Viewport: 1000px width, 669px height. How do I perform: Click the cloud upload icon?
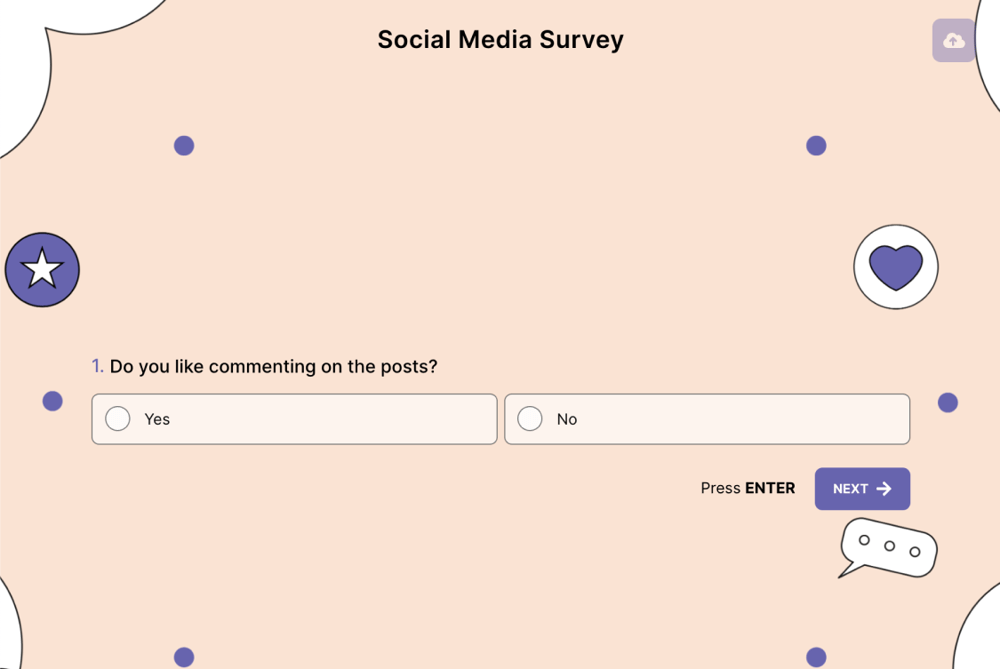pyautogui.click(x=952, y=40)
